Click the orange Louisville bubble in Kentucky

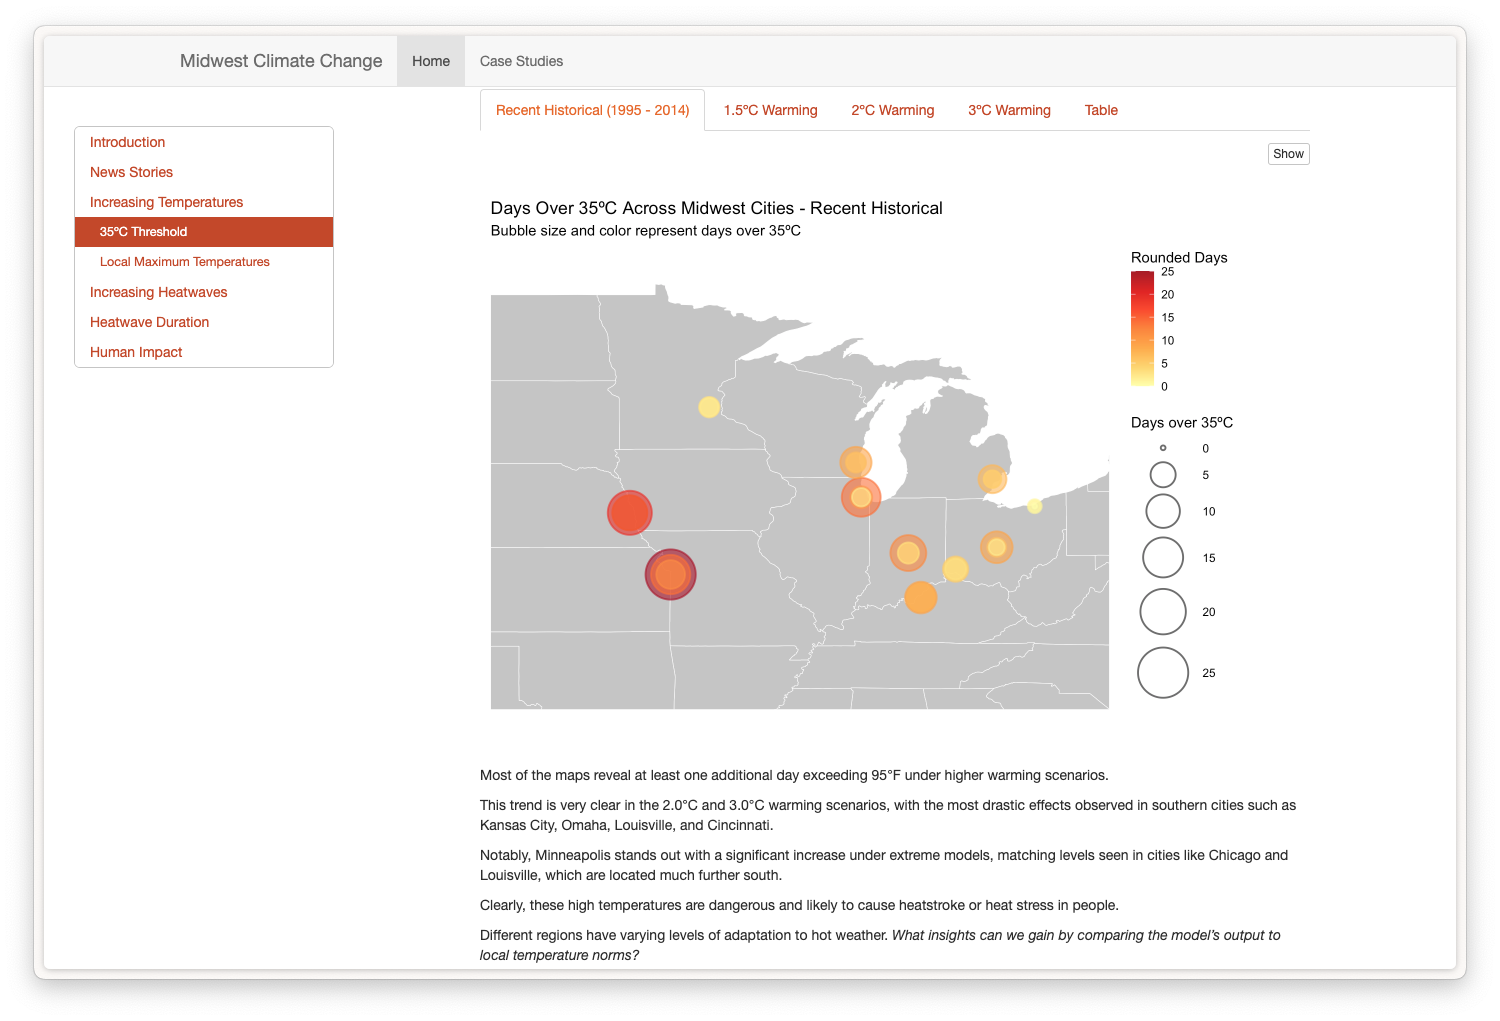[921, 597]
